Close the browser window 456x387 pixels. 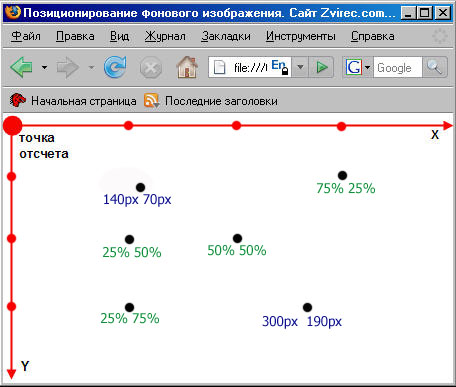(443, 13)
